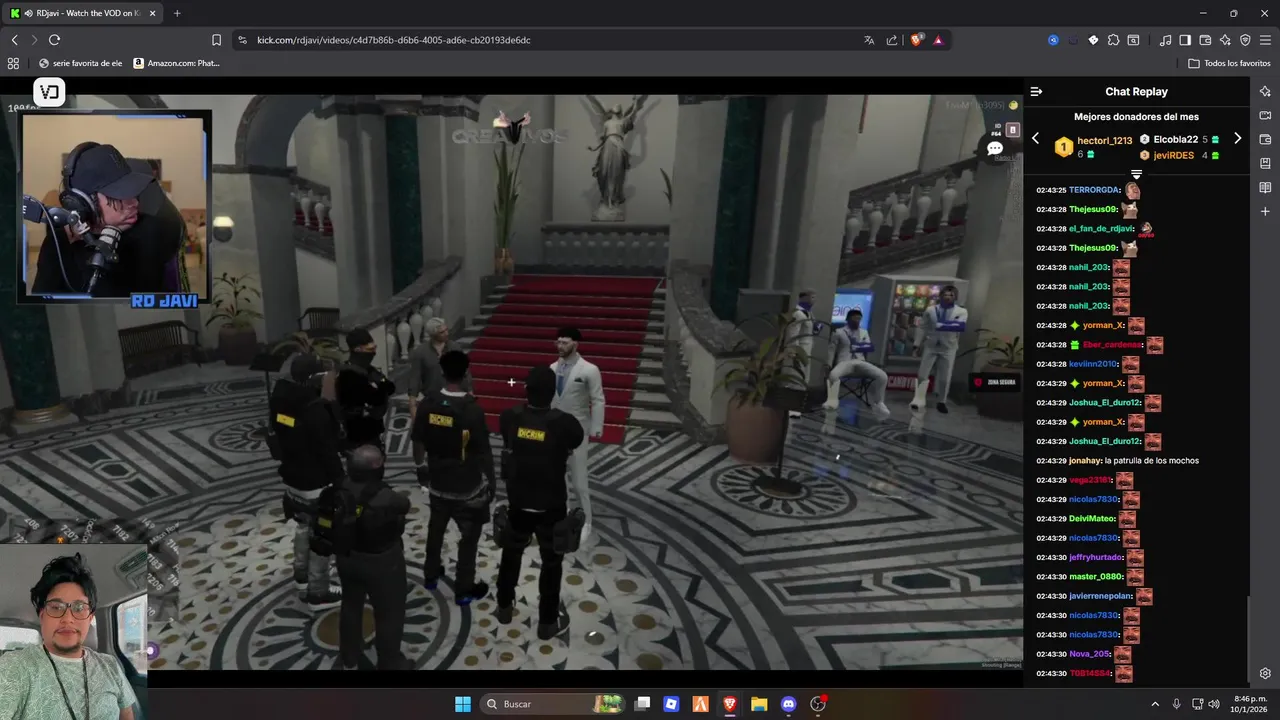Open Discord from the taskbar
The height and width of the screenshot is (720, 1280).
tap(788, 704)
